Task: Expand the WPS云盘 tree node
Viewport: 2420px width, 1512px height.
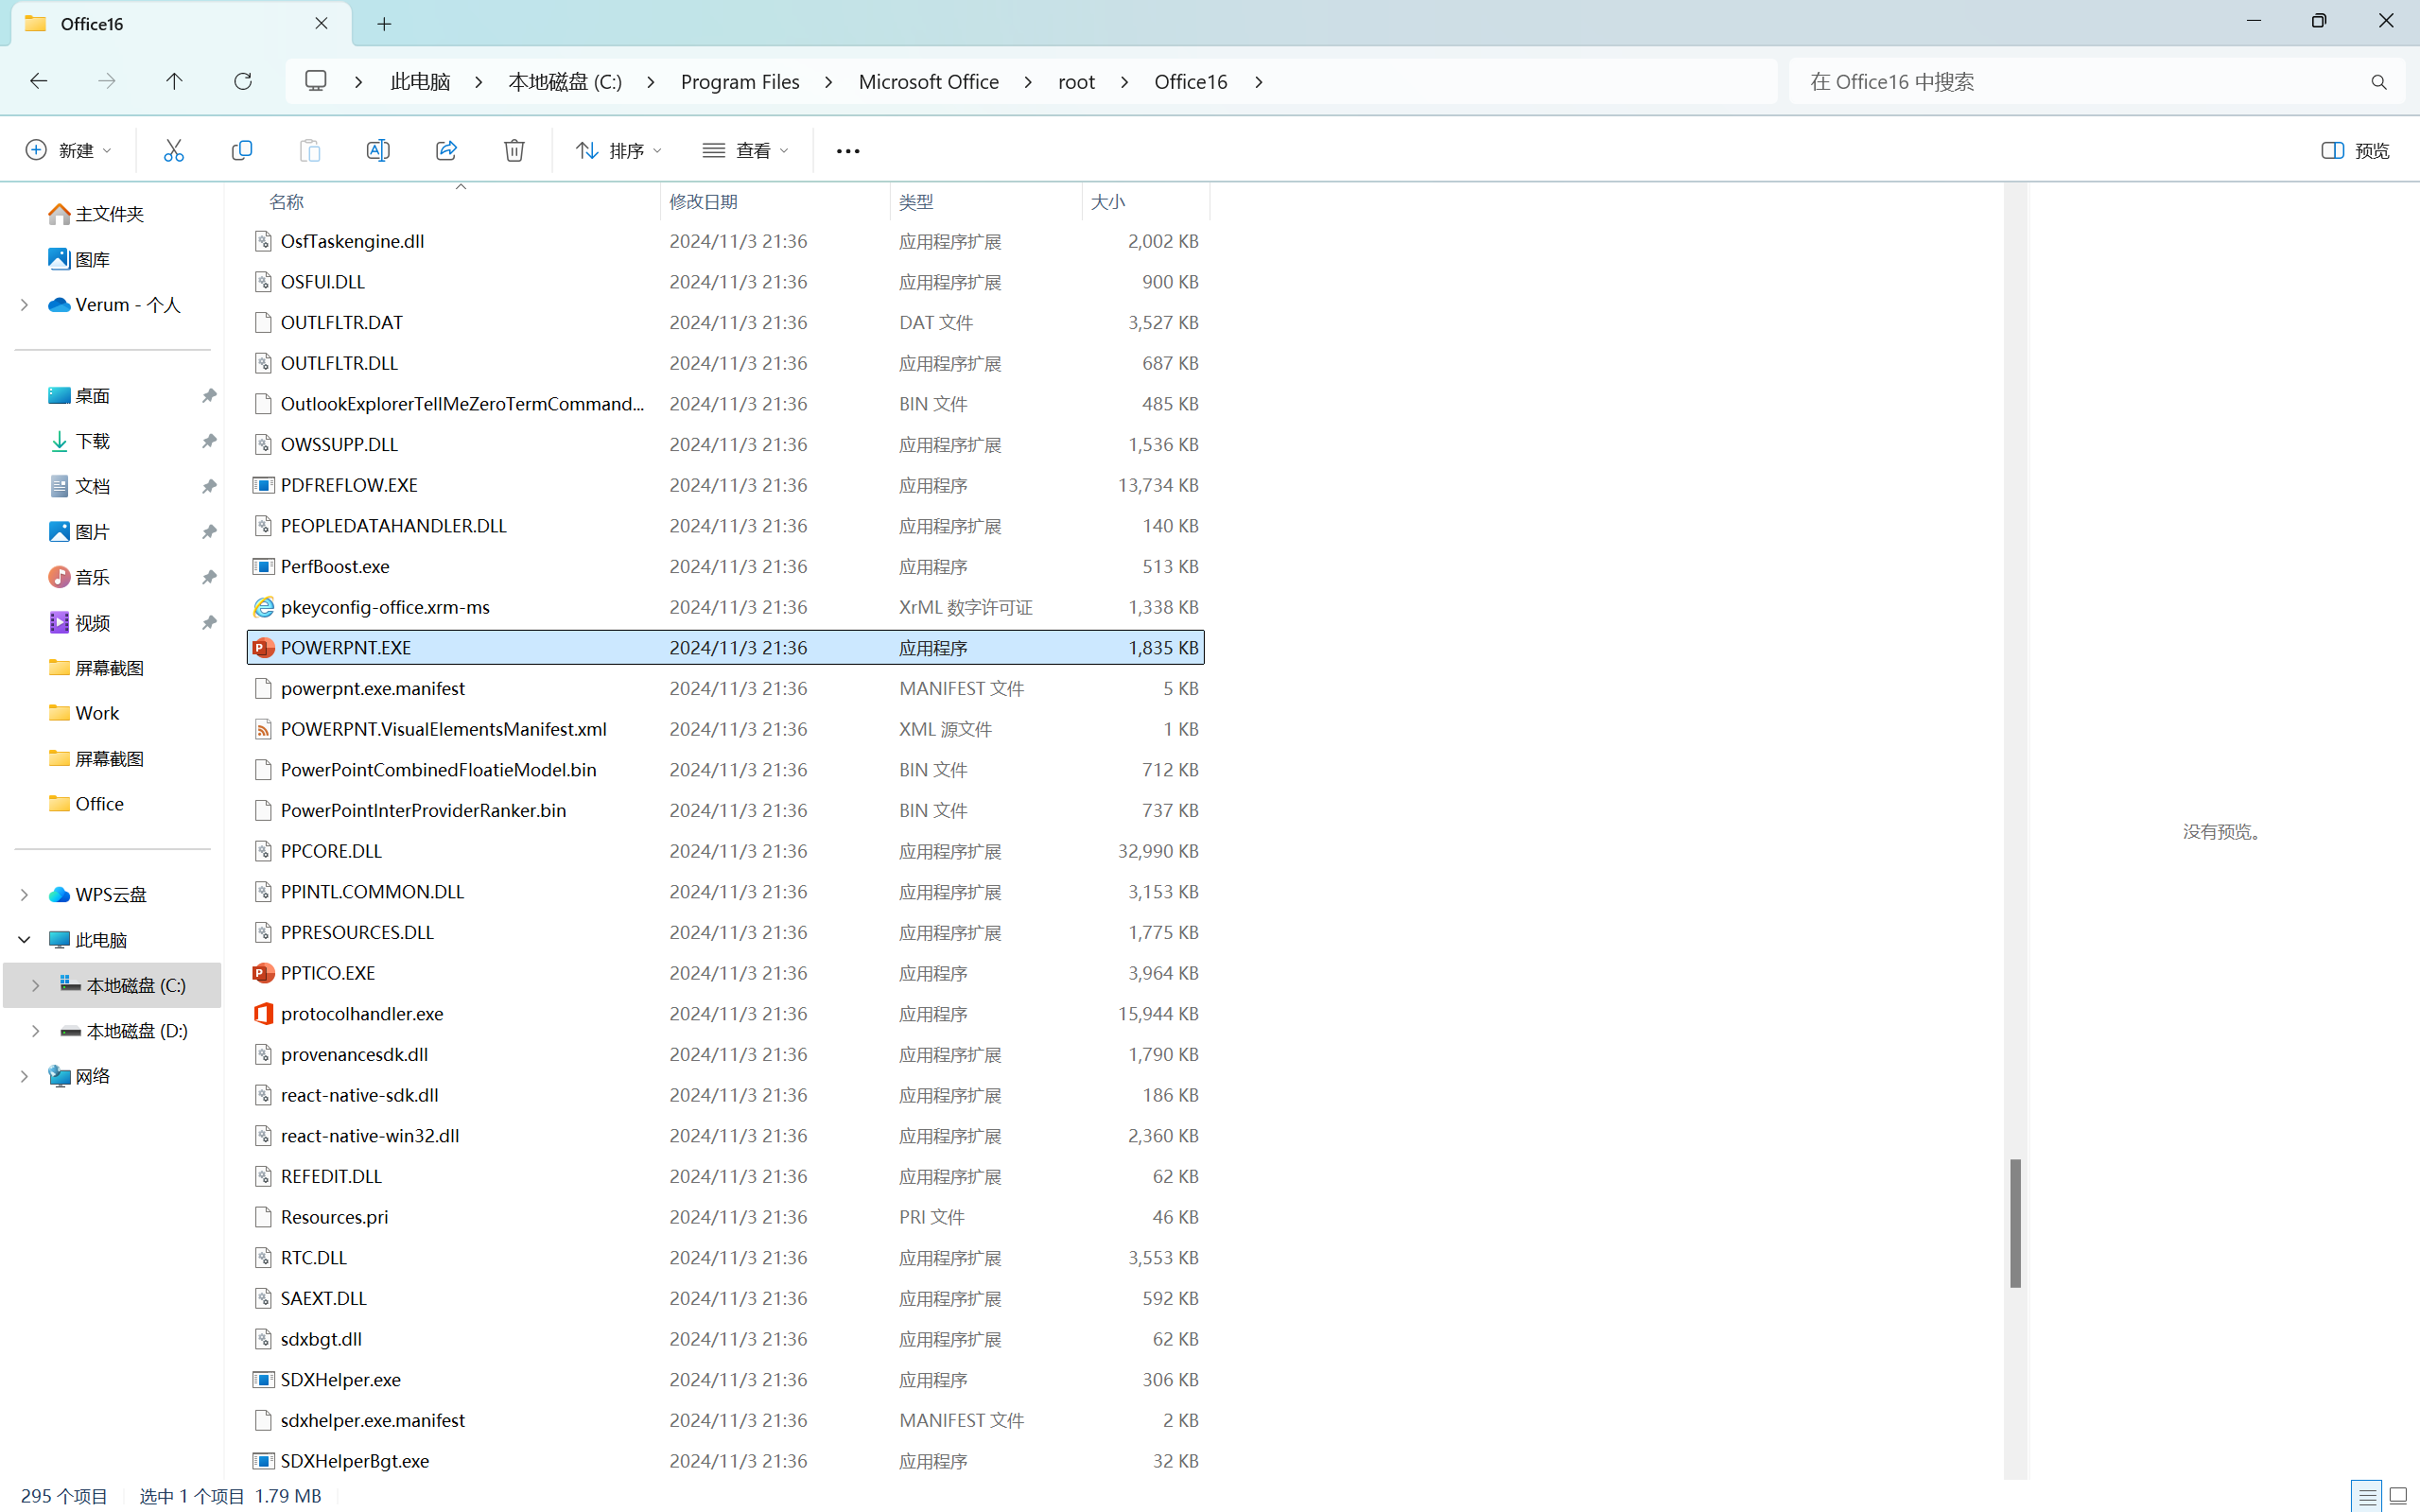Action: tap(24, 895)
